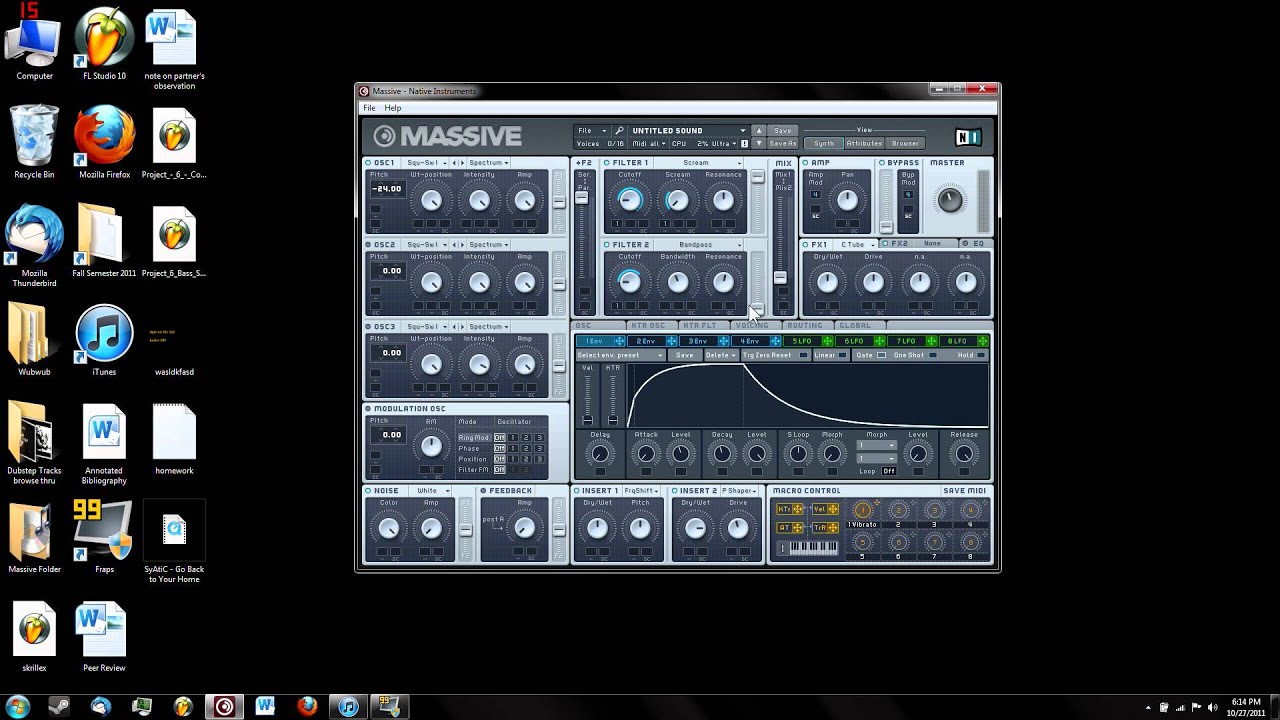This screenshot has height=720, width=1280.
Task: Toggle Insert 1 power button
Action: 577,491
